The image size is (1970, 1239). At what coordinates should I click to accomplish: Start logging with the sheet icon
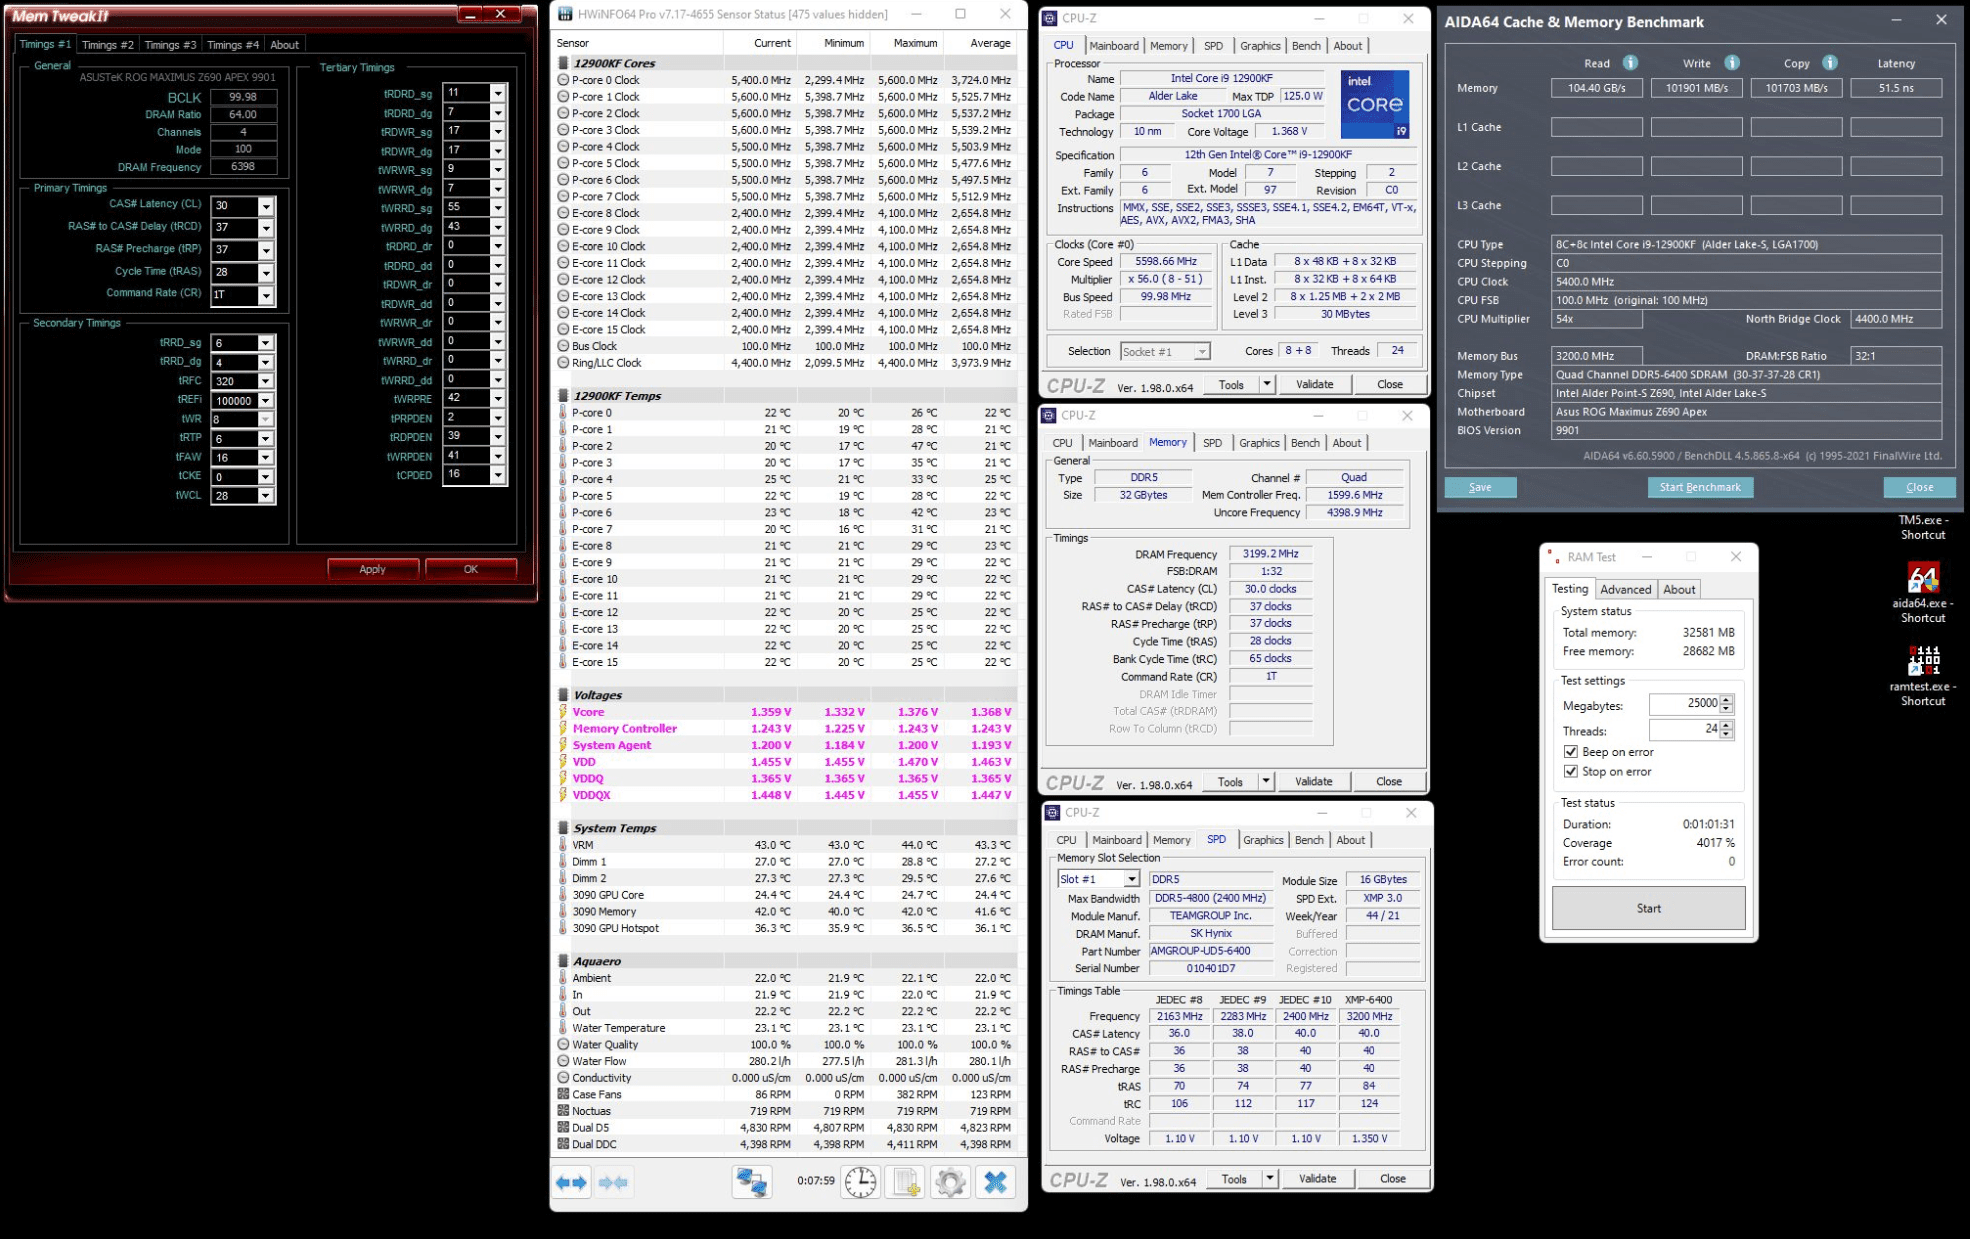(906, 1183)
